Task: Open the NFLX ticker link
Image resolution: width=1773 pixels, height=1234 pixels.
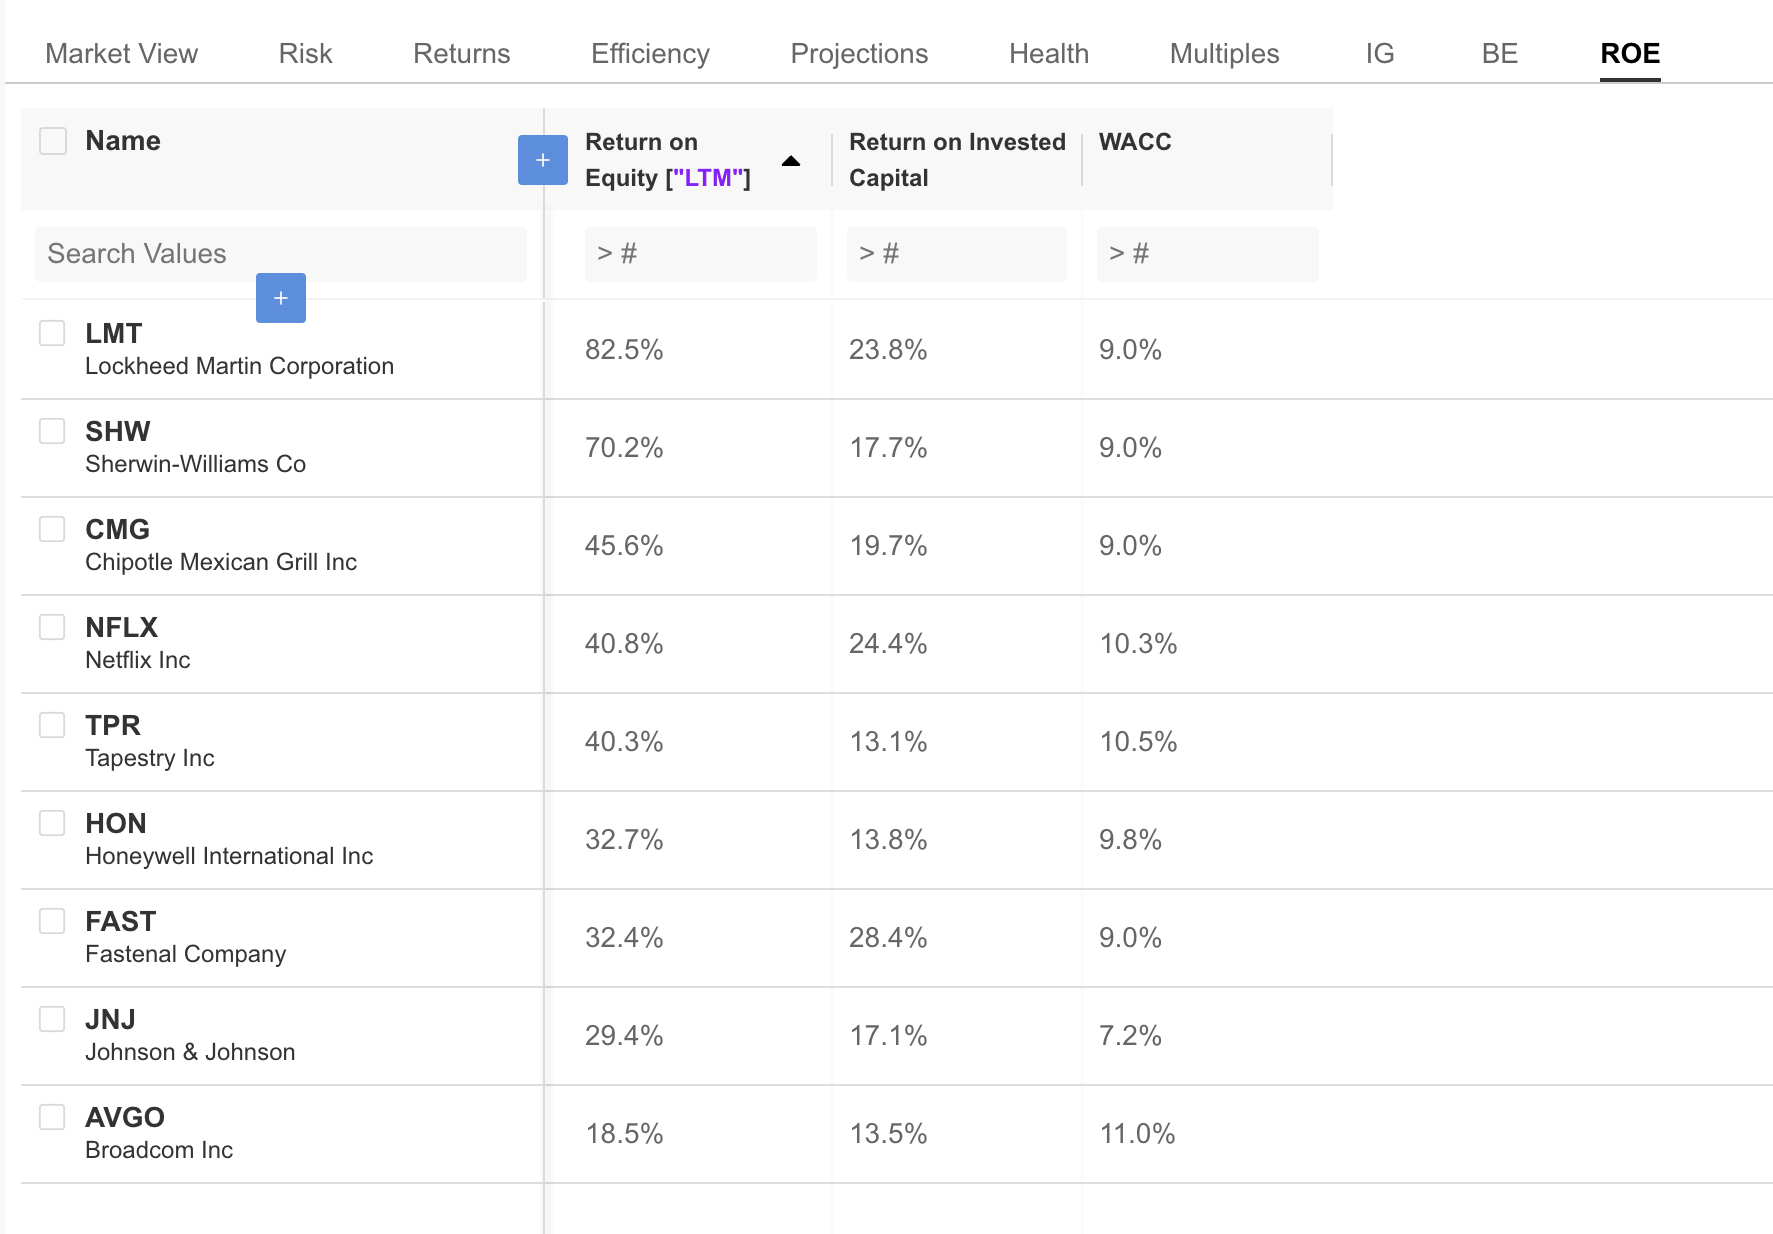Action: [x=122, y=627]
